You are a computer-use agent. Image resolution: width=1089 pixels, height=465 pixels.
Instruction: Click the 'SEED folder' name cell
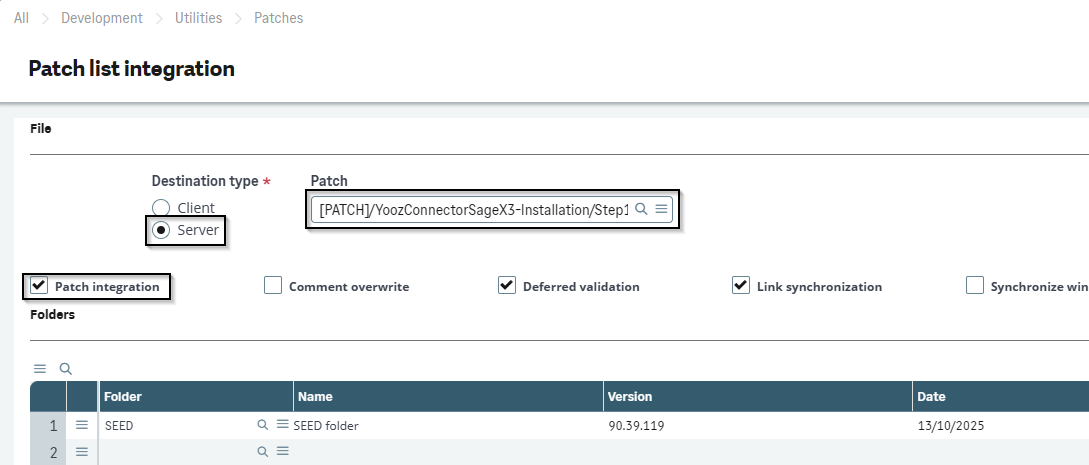click(x=326, y=425)
